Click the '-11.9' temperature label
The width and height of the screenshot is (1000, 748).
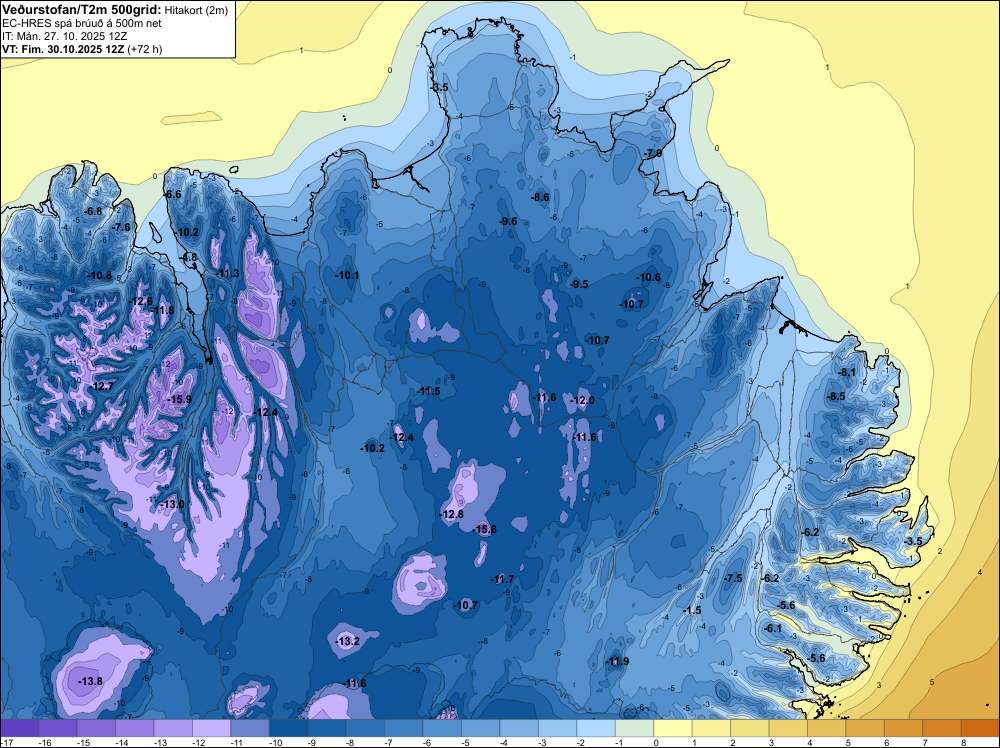click(x=617, y=661)
